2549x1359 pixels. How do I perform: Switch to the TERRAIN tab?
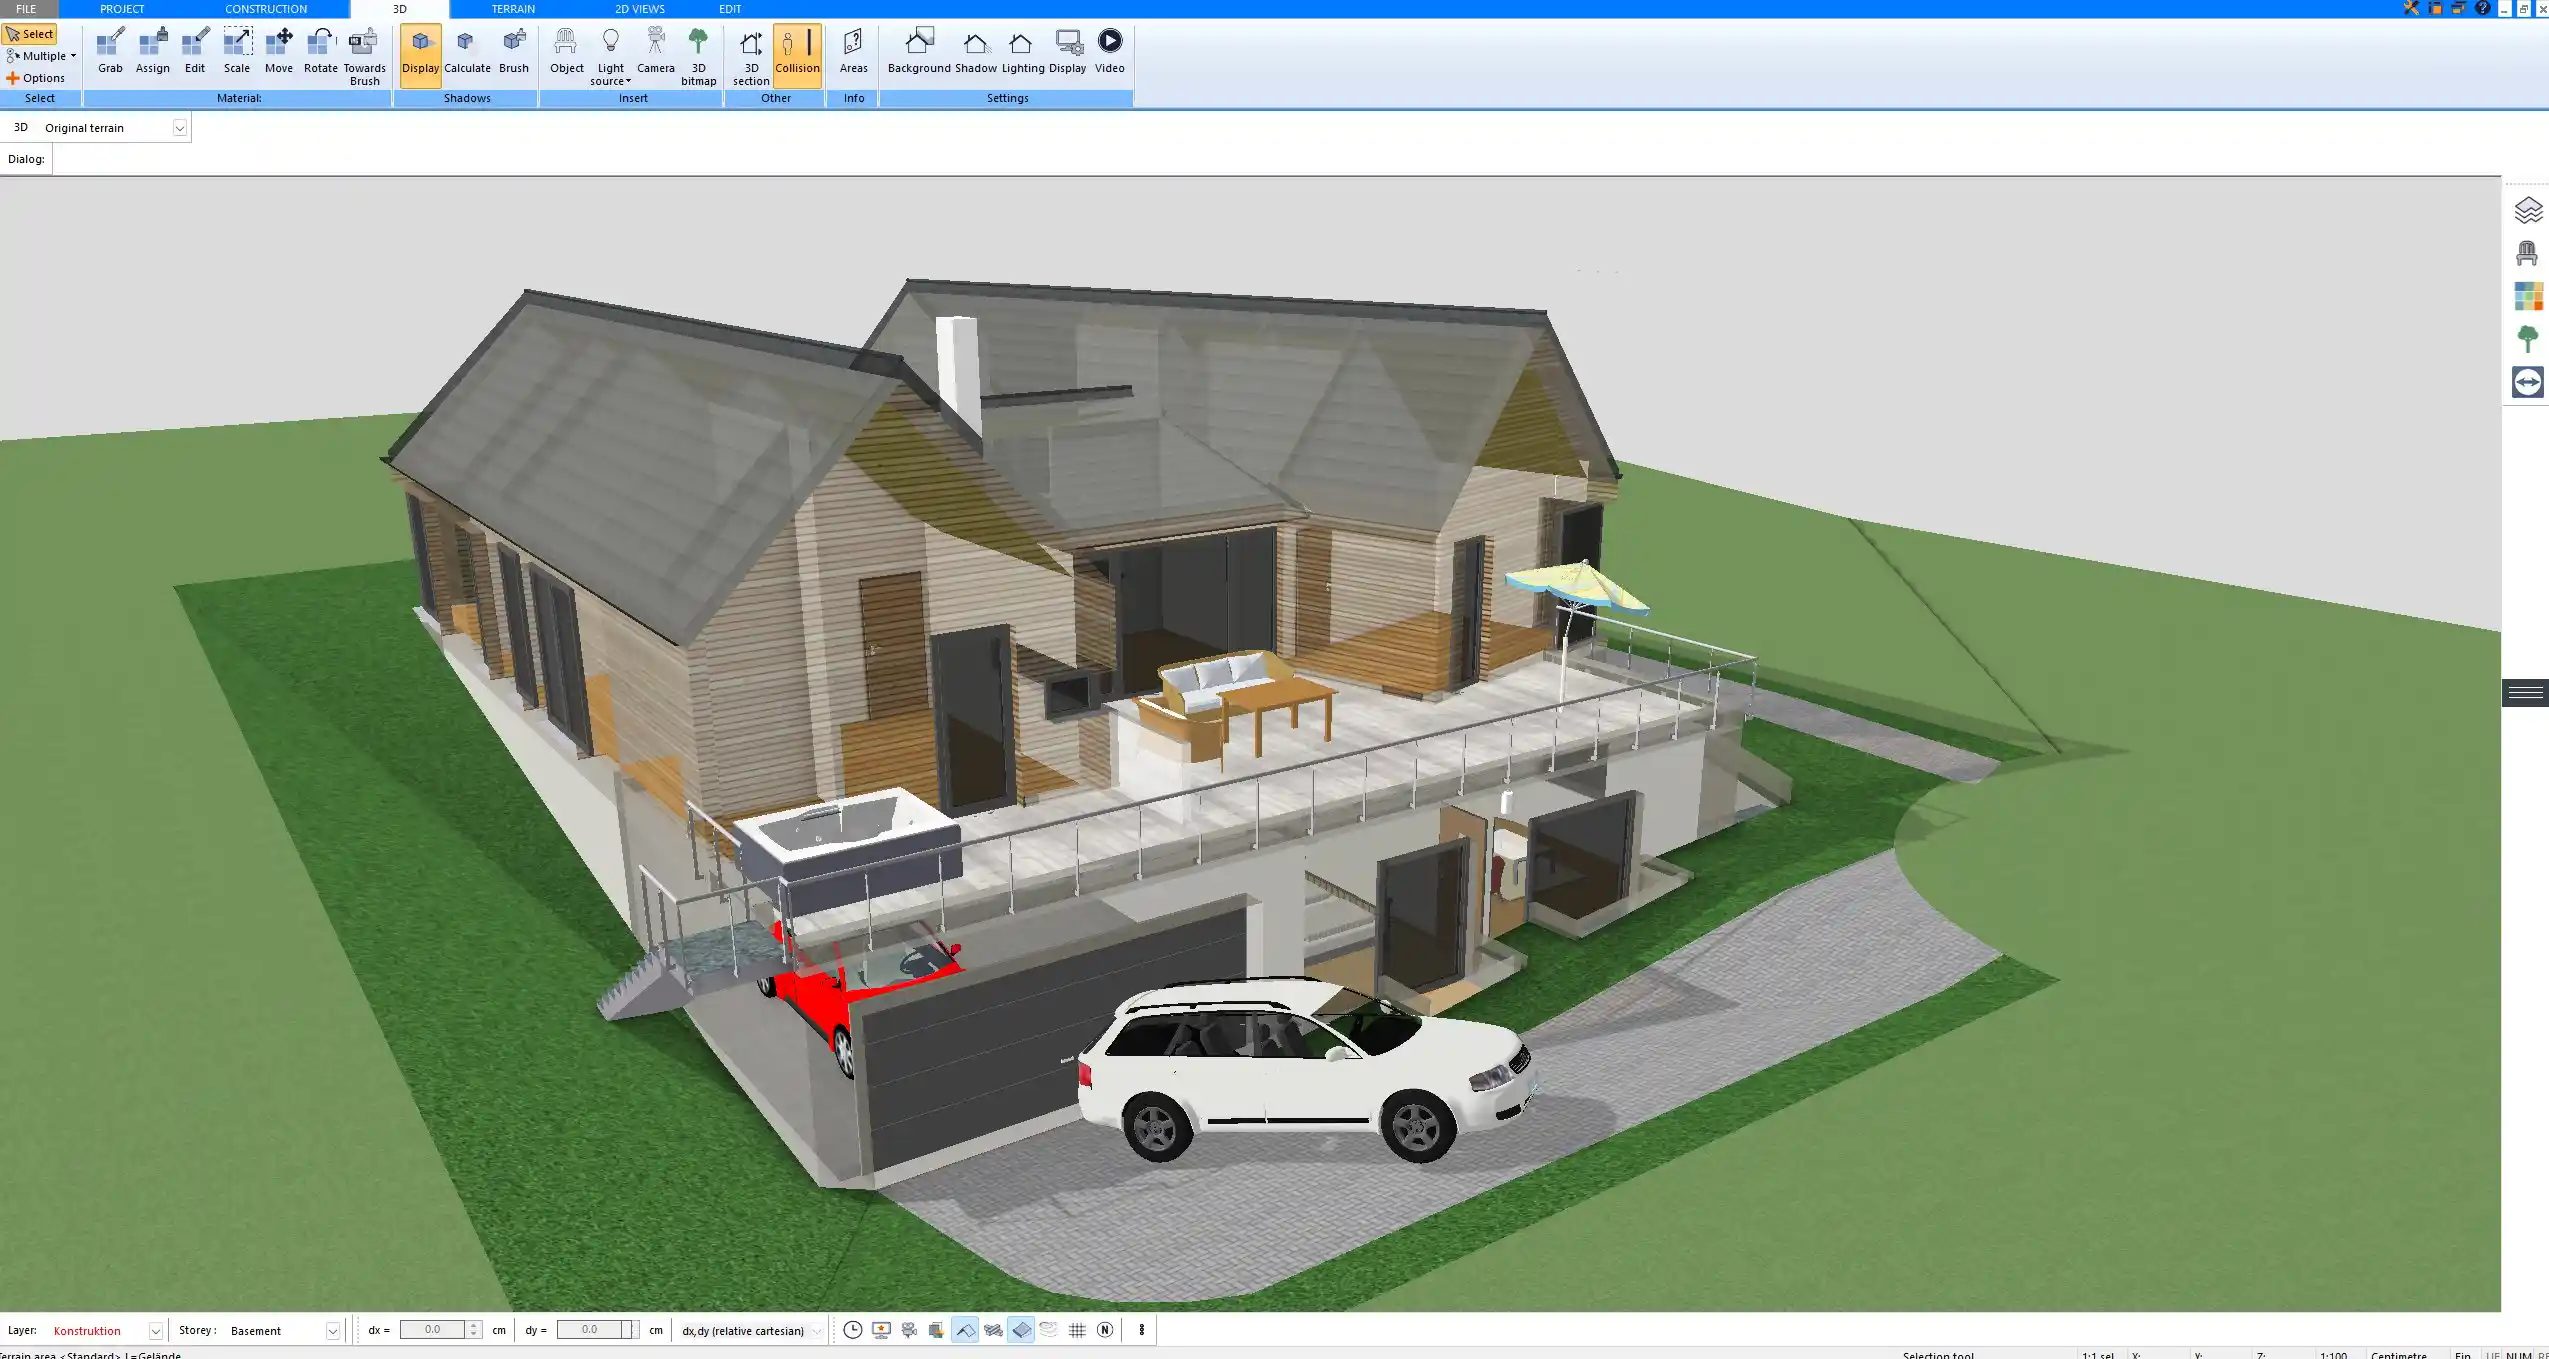[513, 8]
